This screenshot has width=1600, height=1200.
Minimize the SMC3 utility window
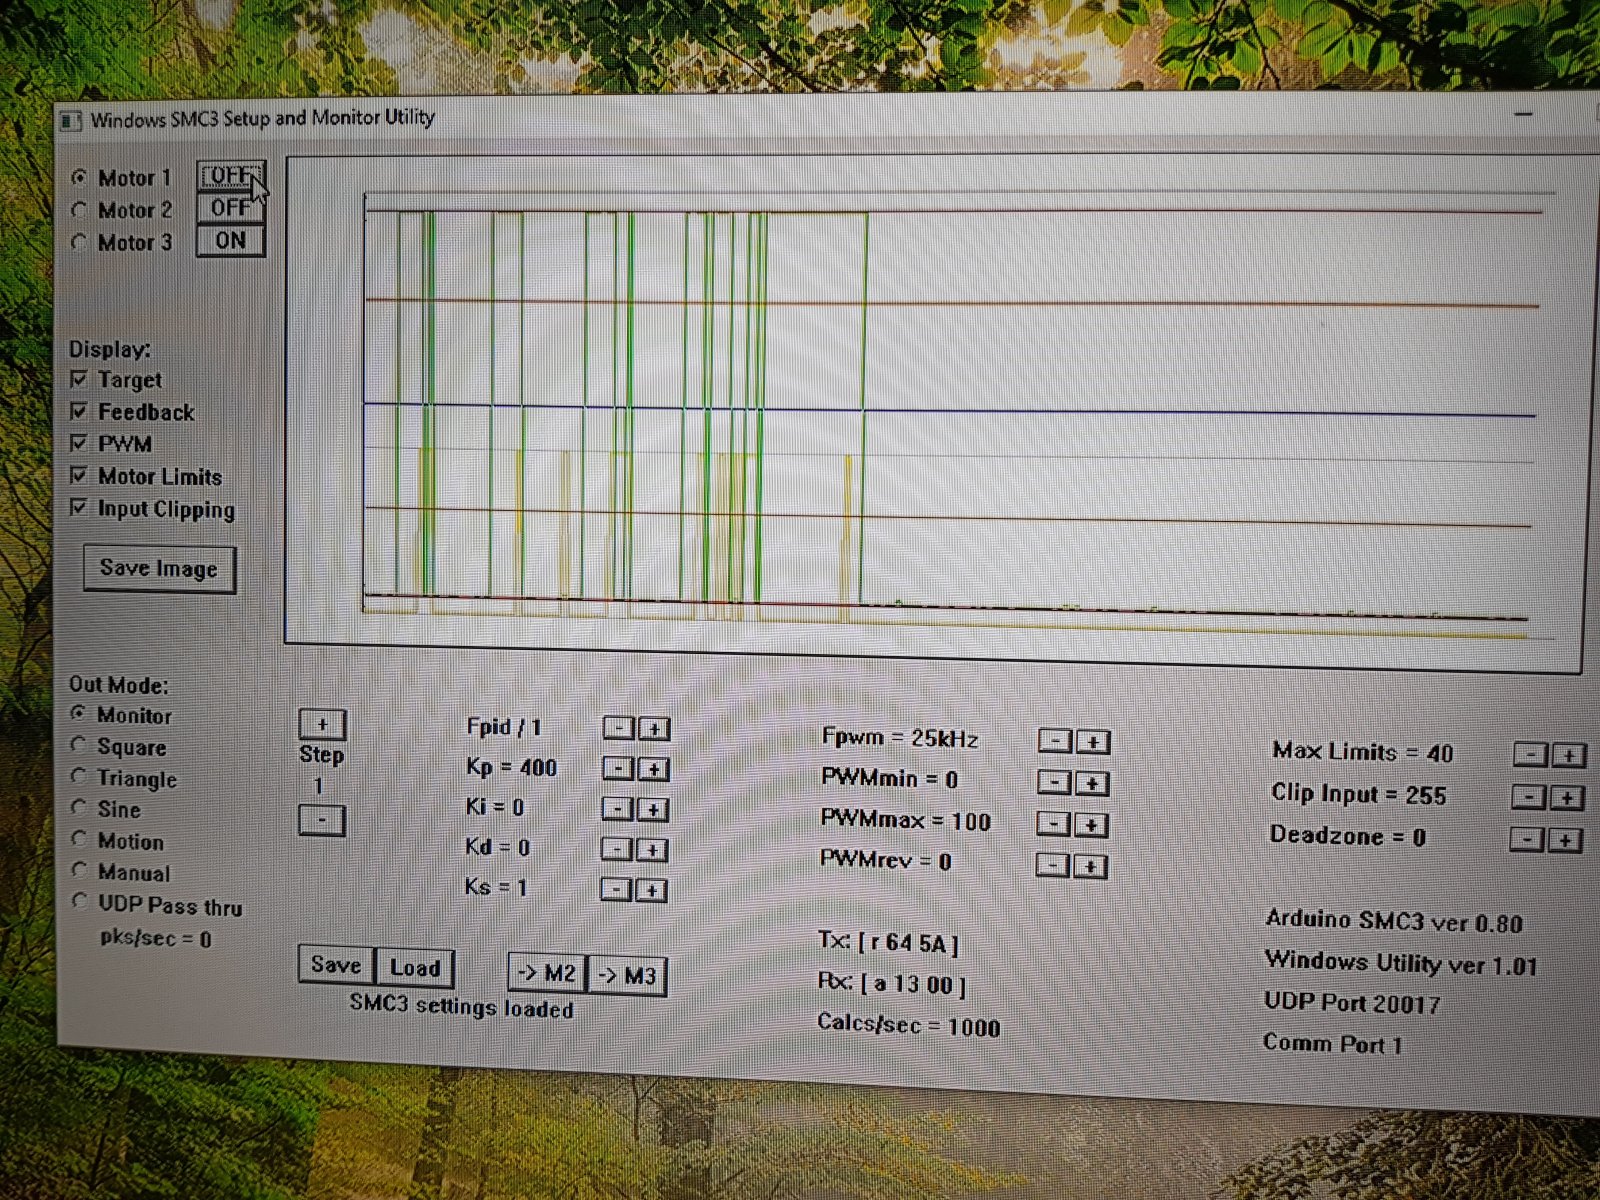(x=1524, y=114)
